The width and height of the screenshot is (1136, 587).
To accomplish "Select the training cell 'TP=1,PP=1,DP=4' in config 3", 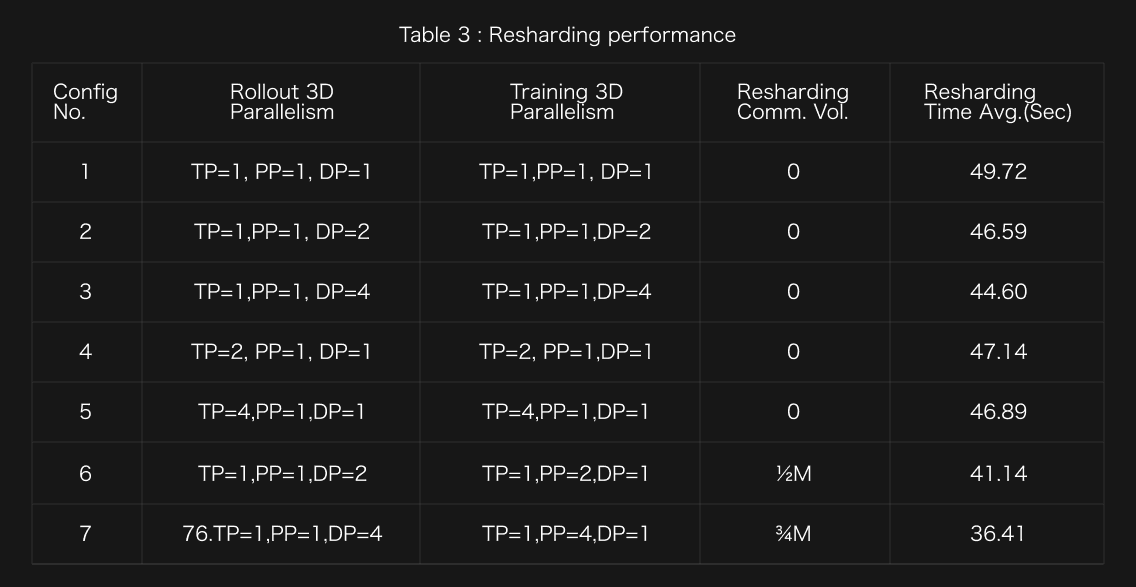I will (x=565, y=292).
